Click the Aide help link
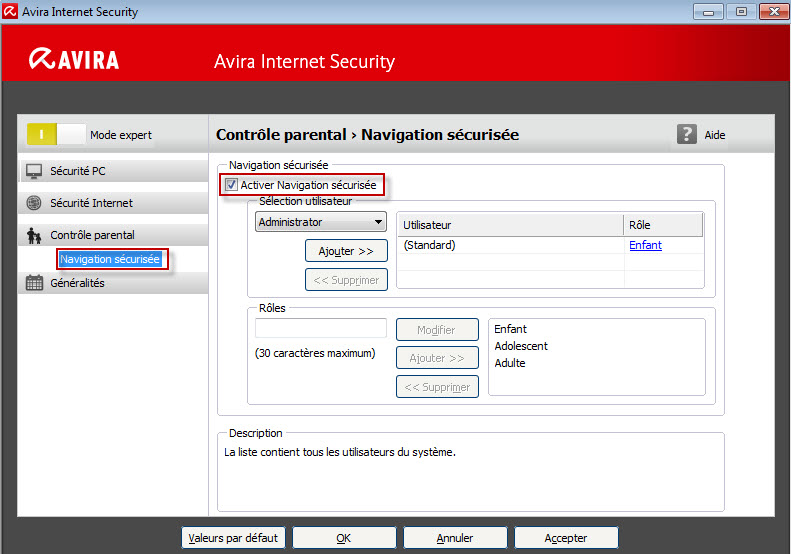Image resolution: width=791 pixels, height=554 pixels. click(x=715, y=135)
